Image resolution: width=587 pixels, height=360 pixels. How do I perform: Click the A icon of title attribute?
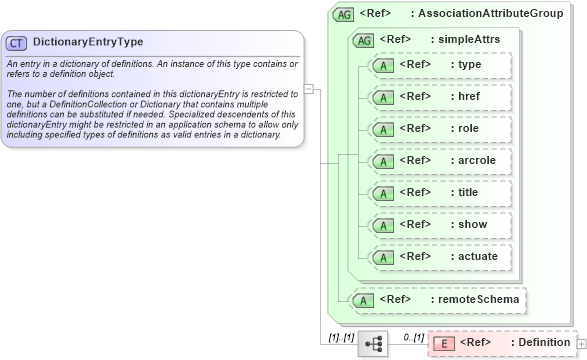(x=383, y=194)
